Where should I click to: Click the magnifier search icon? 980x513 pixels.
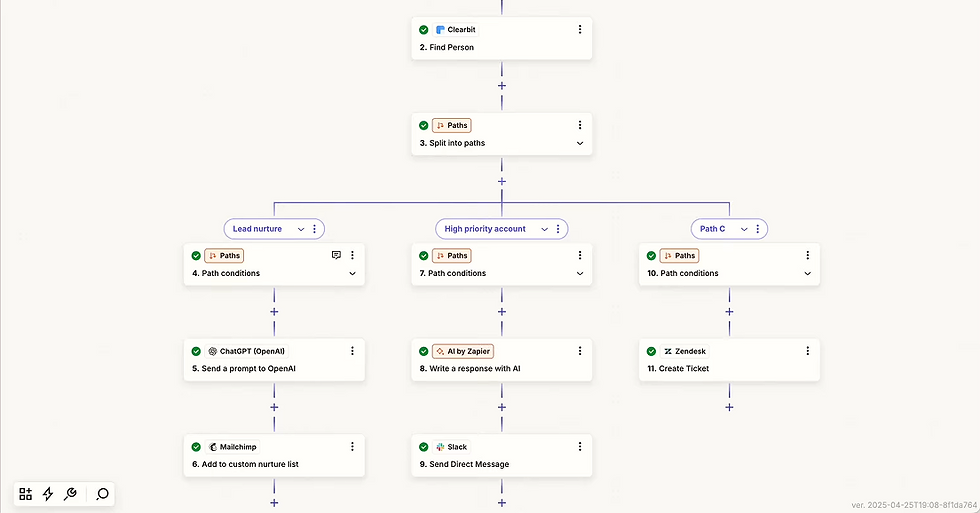102,494
